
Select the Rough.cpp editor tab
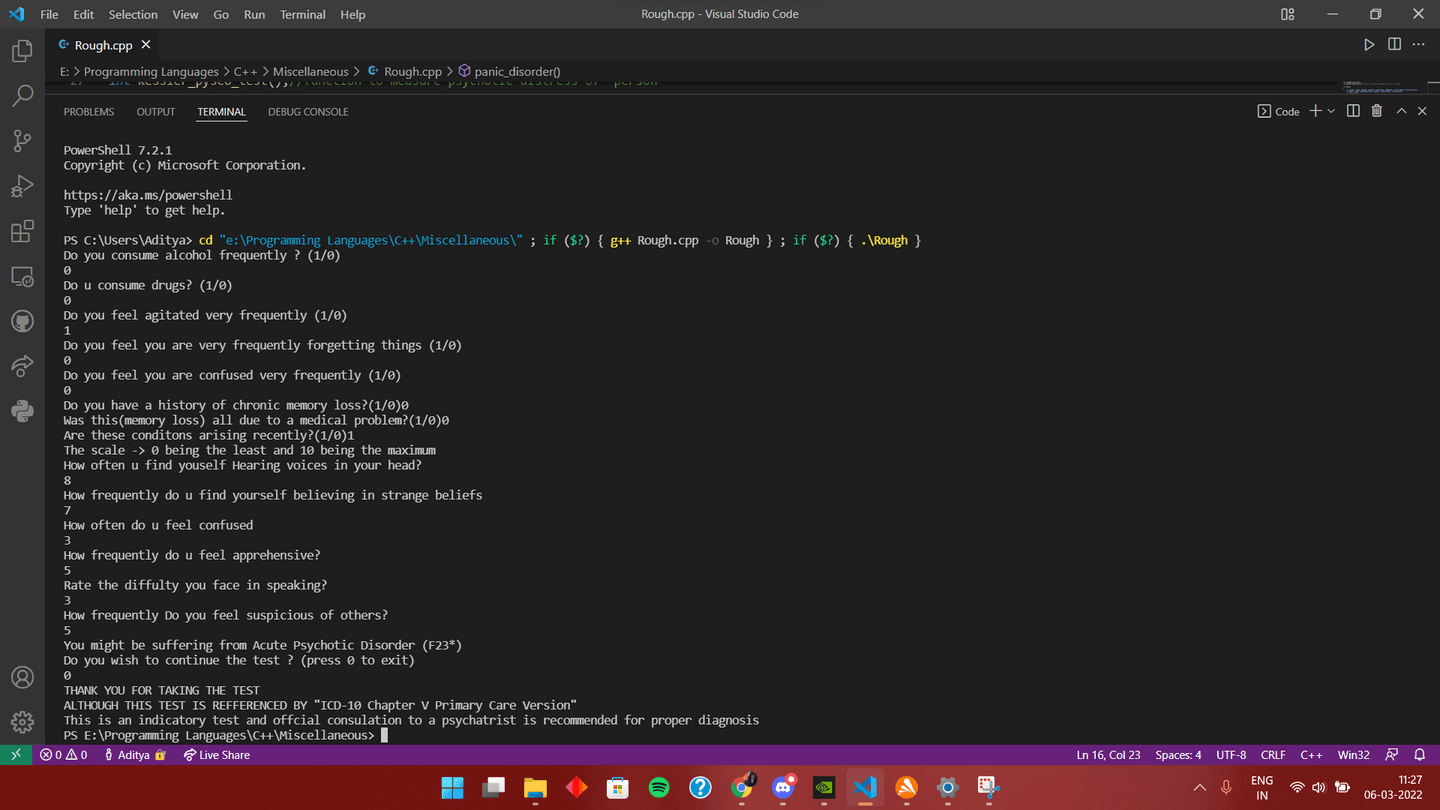pos(103,45)
